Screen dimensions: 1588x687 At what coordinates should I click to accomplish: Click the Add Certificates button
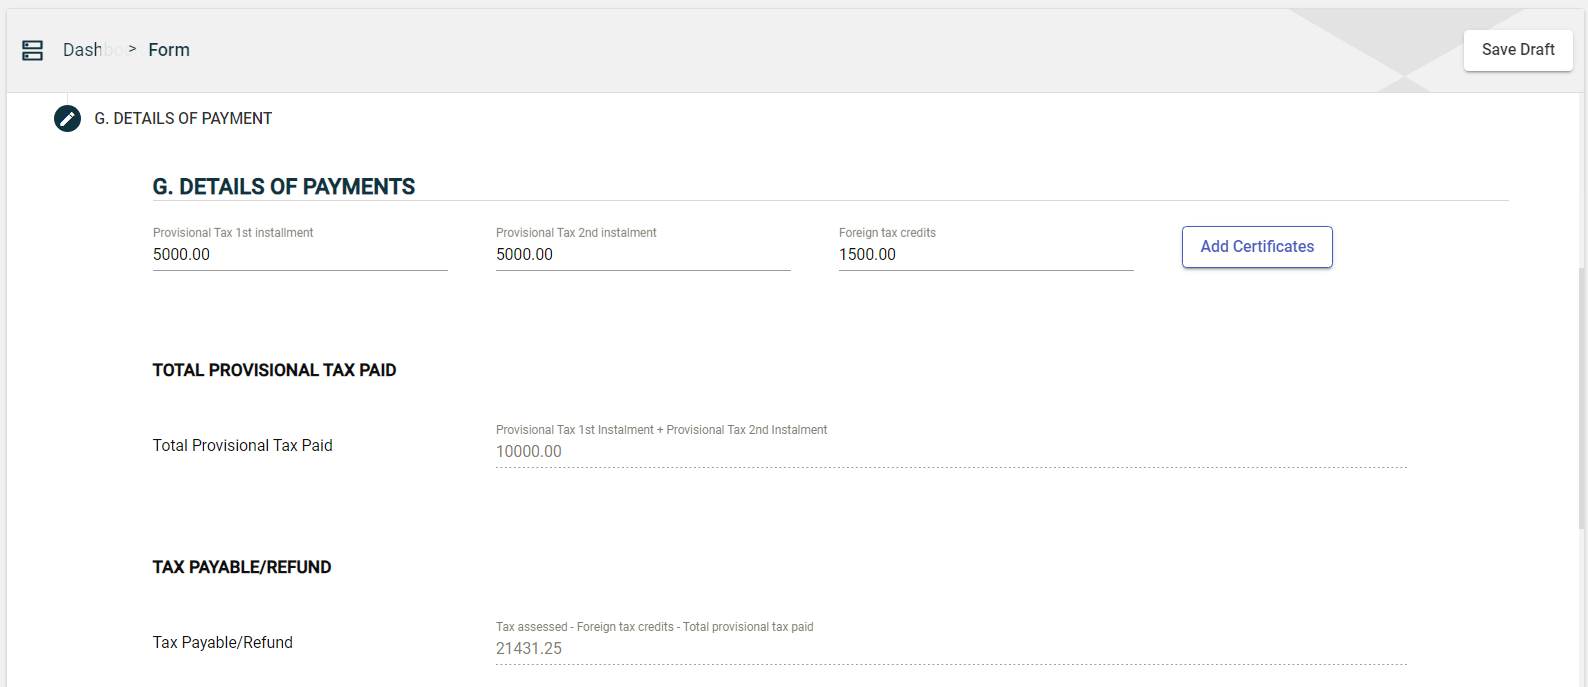pyautogui.click(x=1256, y=247)
